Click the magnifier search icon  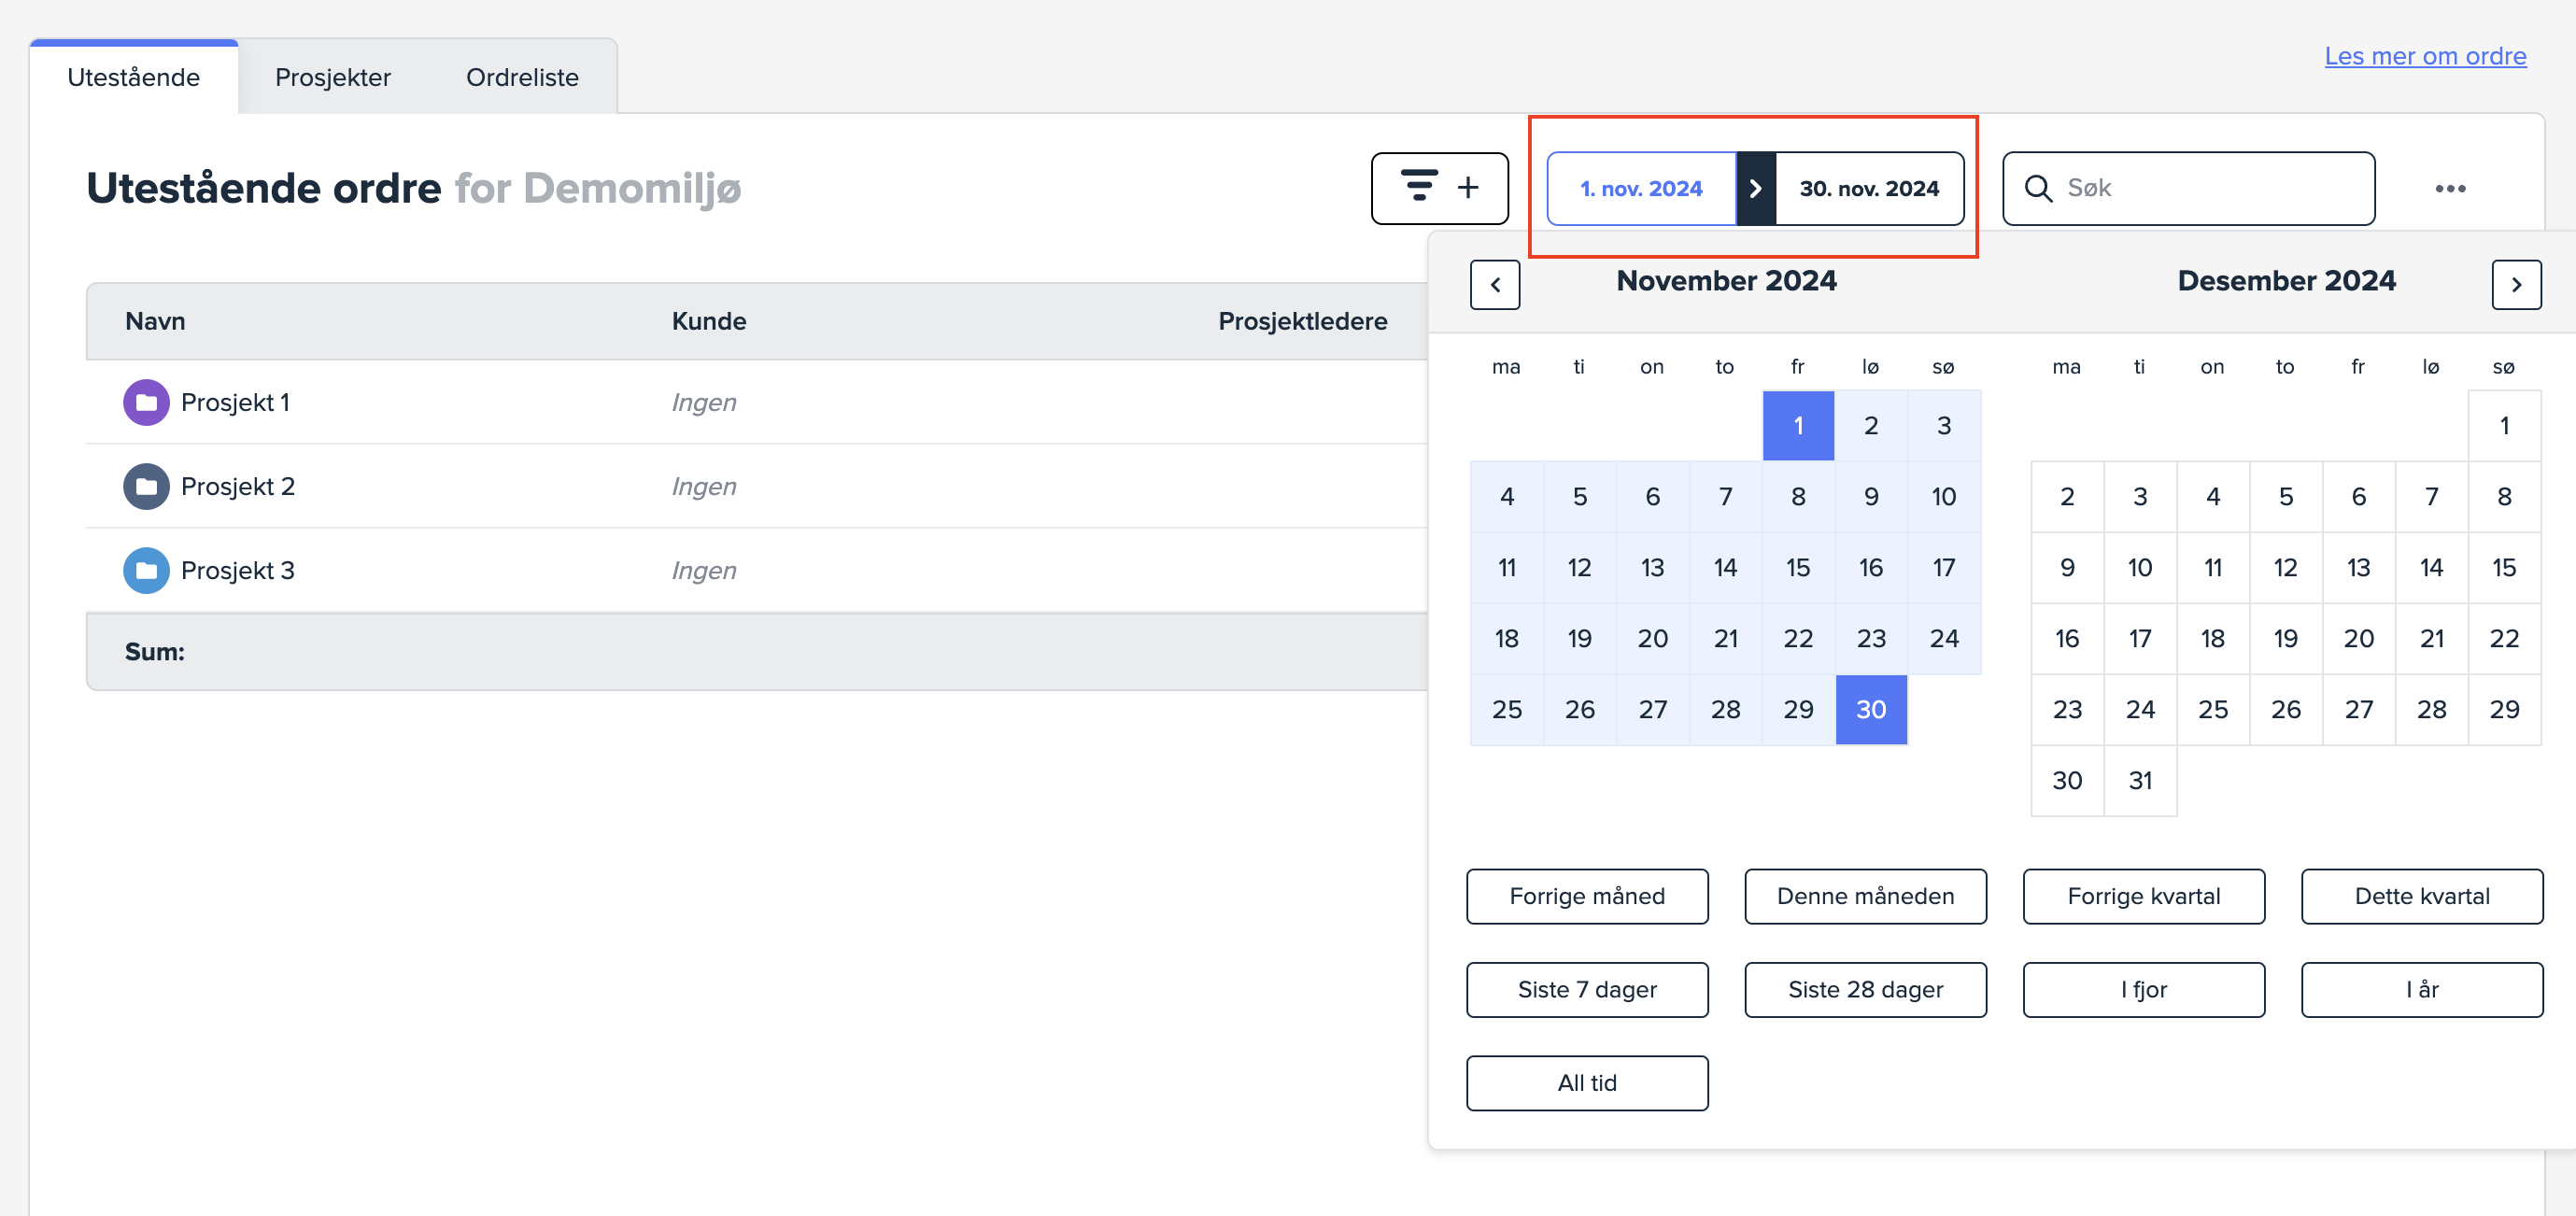coord(2037,188)
